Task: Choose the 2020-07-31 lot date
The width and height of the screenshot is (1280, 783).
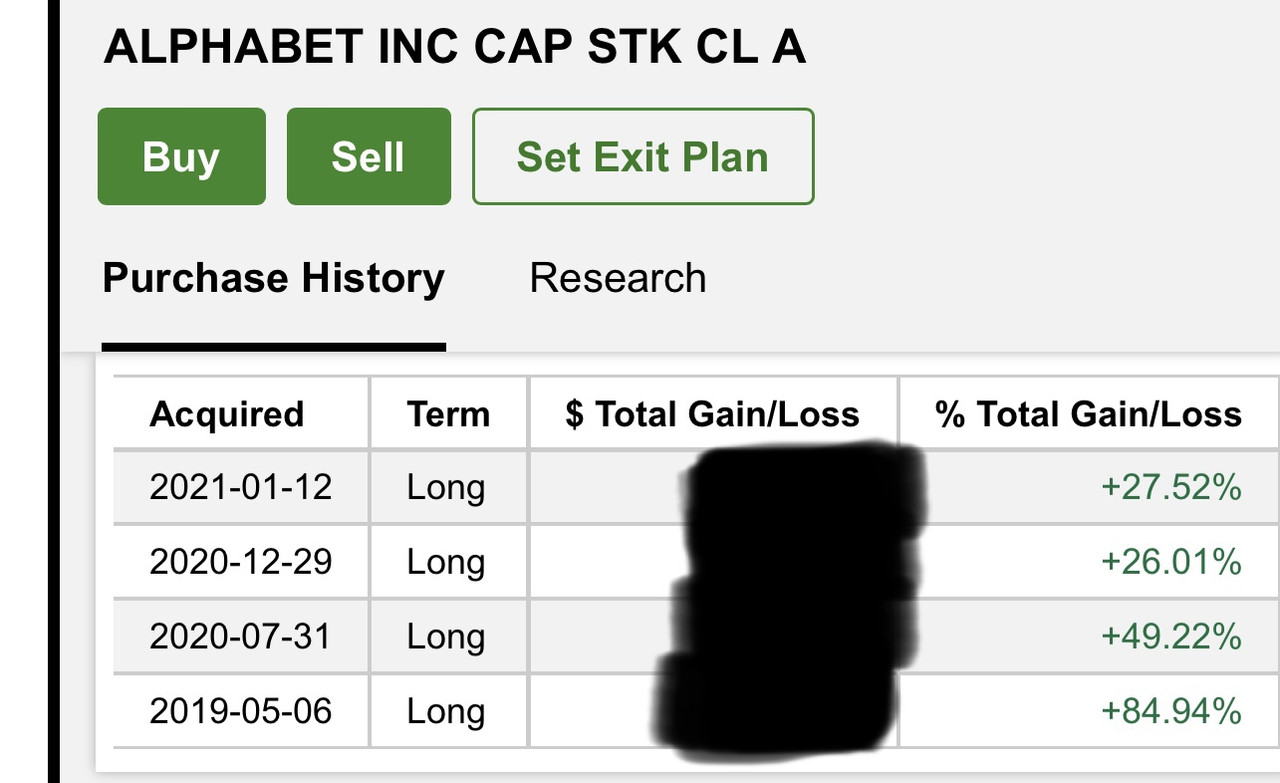Action: [240, 636]
